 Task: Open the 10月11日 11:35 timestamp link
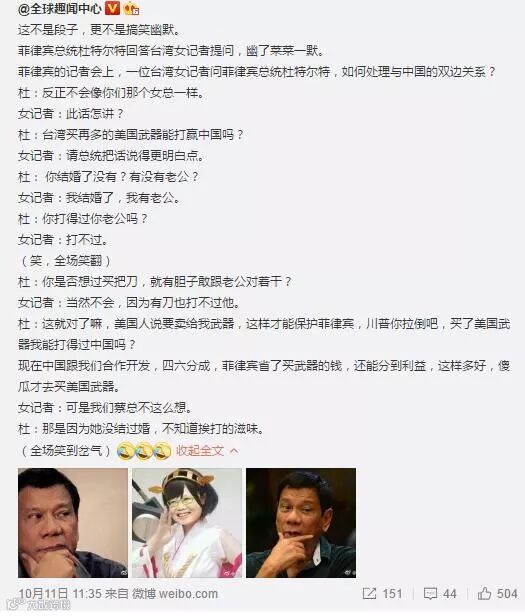[60, 594]
